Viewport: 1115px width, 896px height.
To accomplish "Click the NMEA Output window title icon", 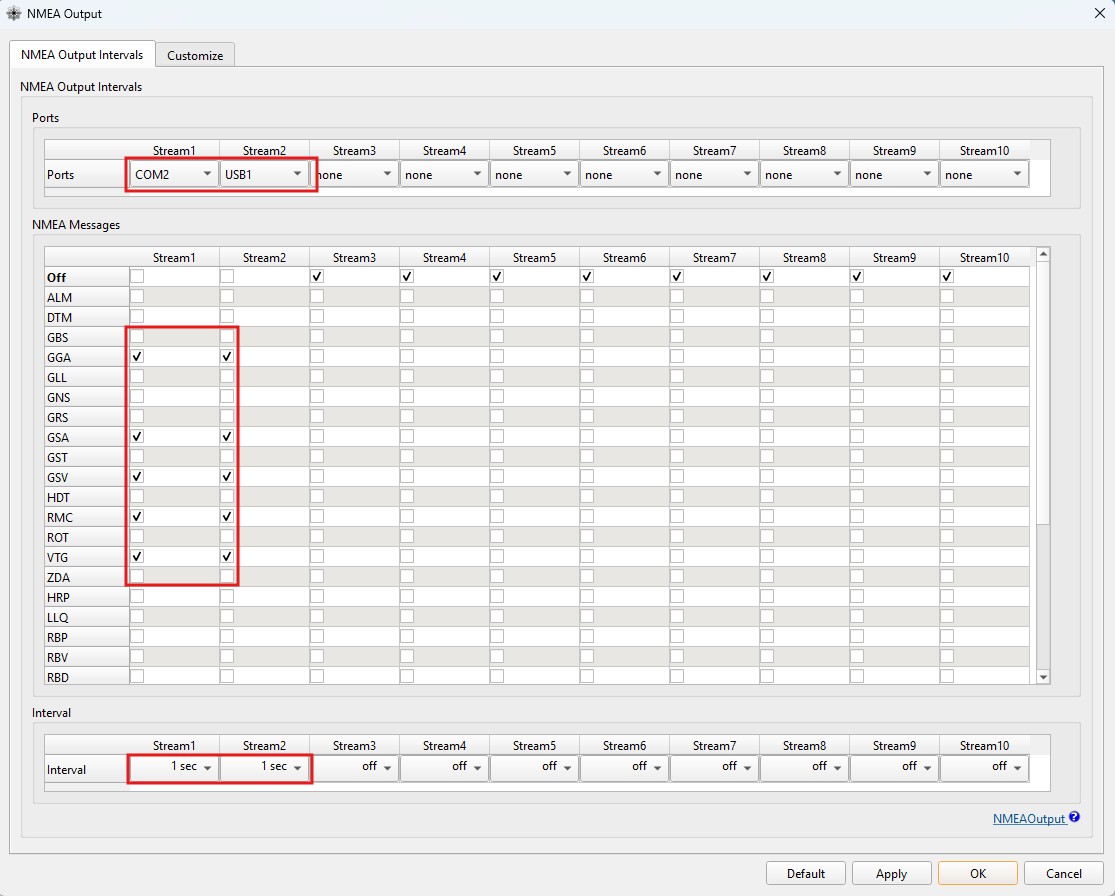I will [x=14, y=14].
